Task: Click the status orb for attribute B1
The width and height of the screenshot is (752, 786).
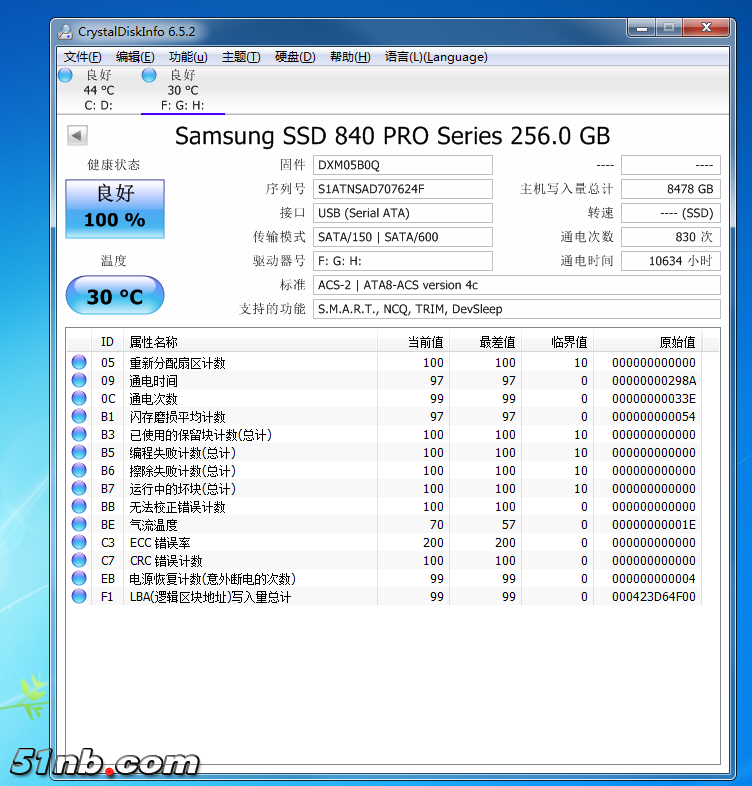Action: (79, 417)
